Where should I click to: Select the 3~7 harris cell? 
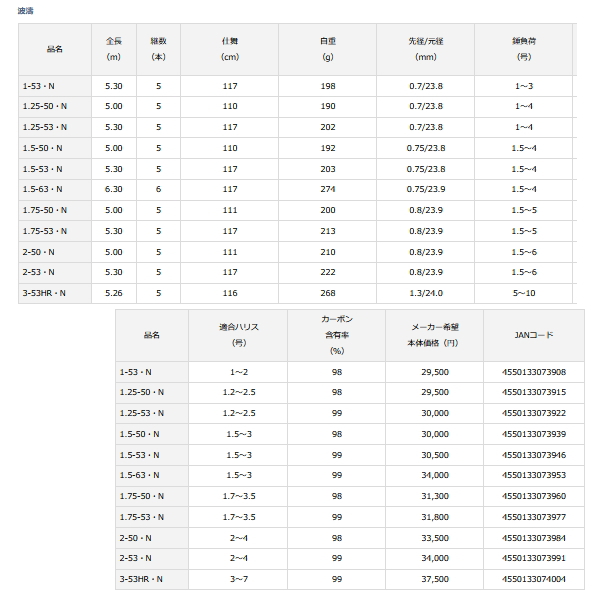[239, 579]
